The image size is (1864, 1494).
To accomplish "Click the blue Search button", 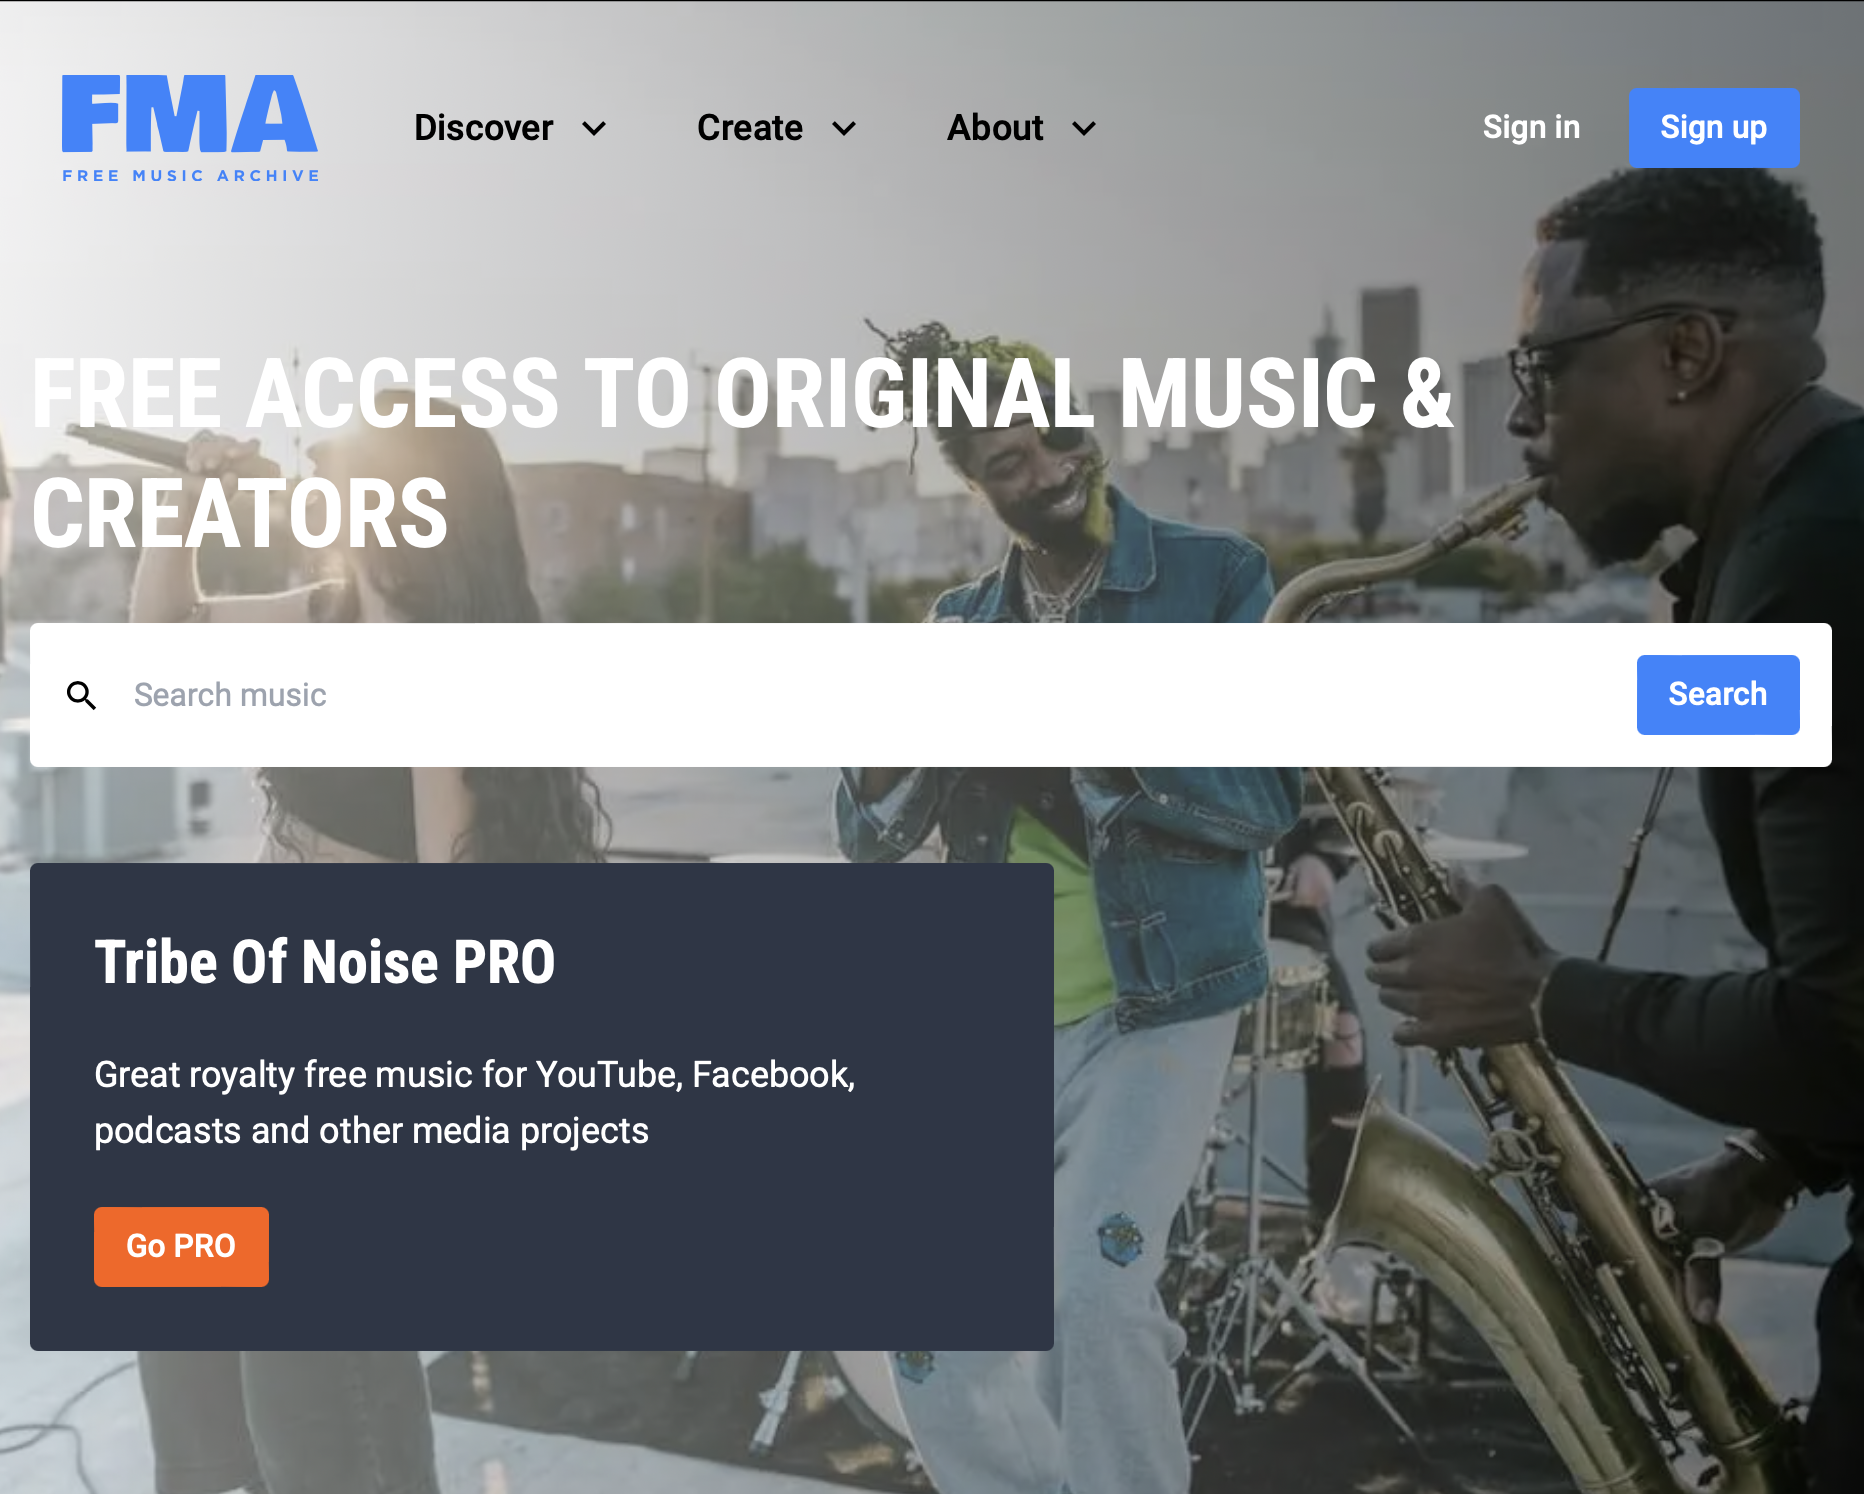I will pyautogui.click(x=1718, y=695).
